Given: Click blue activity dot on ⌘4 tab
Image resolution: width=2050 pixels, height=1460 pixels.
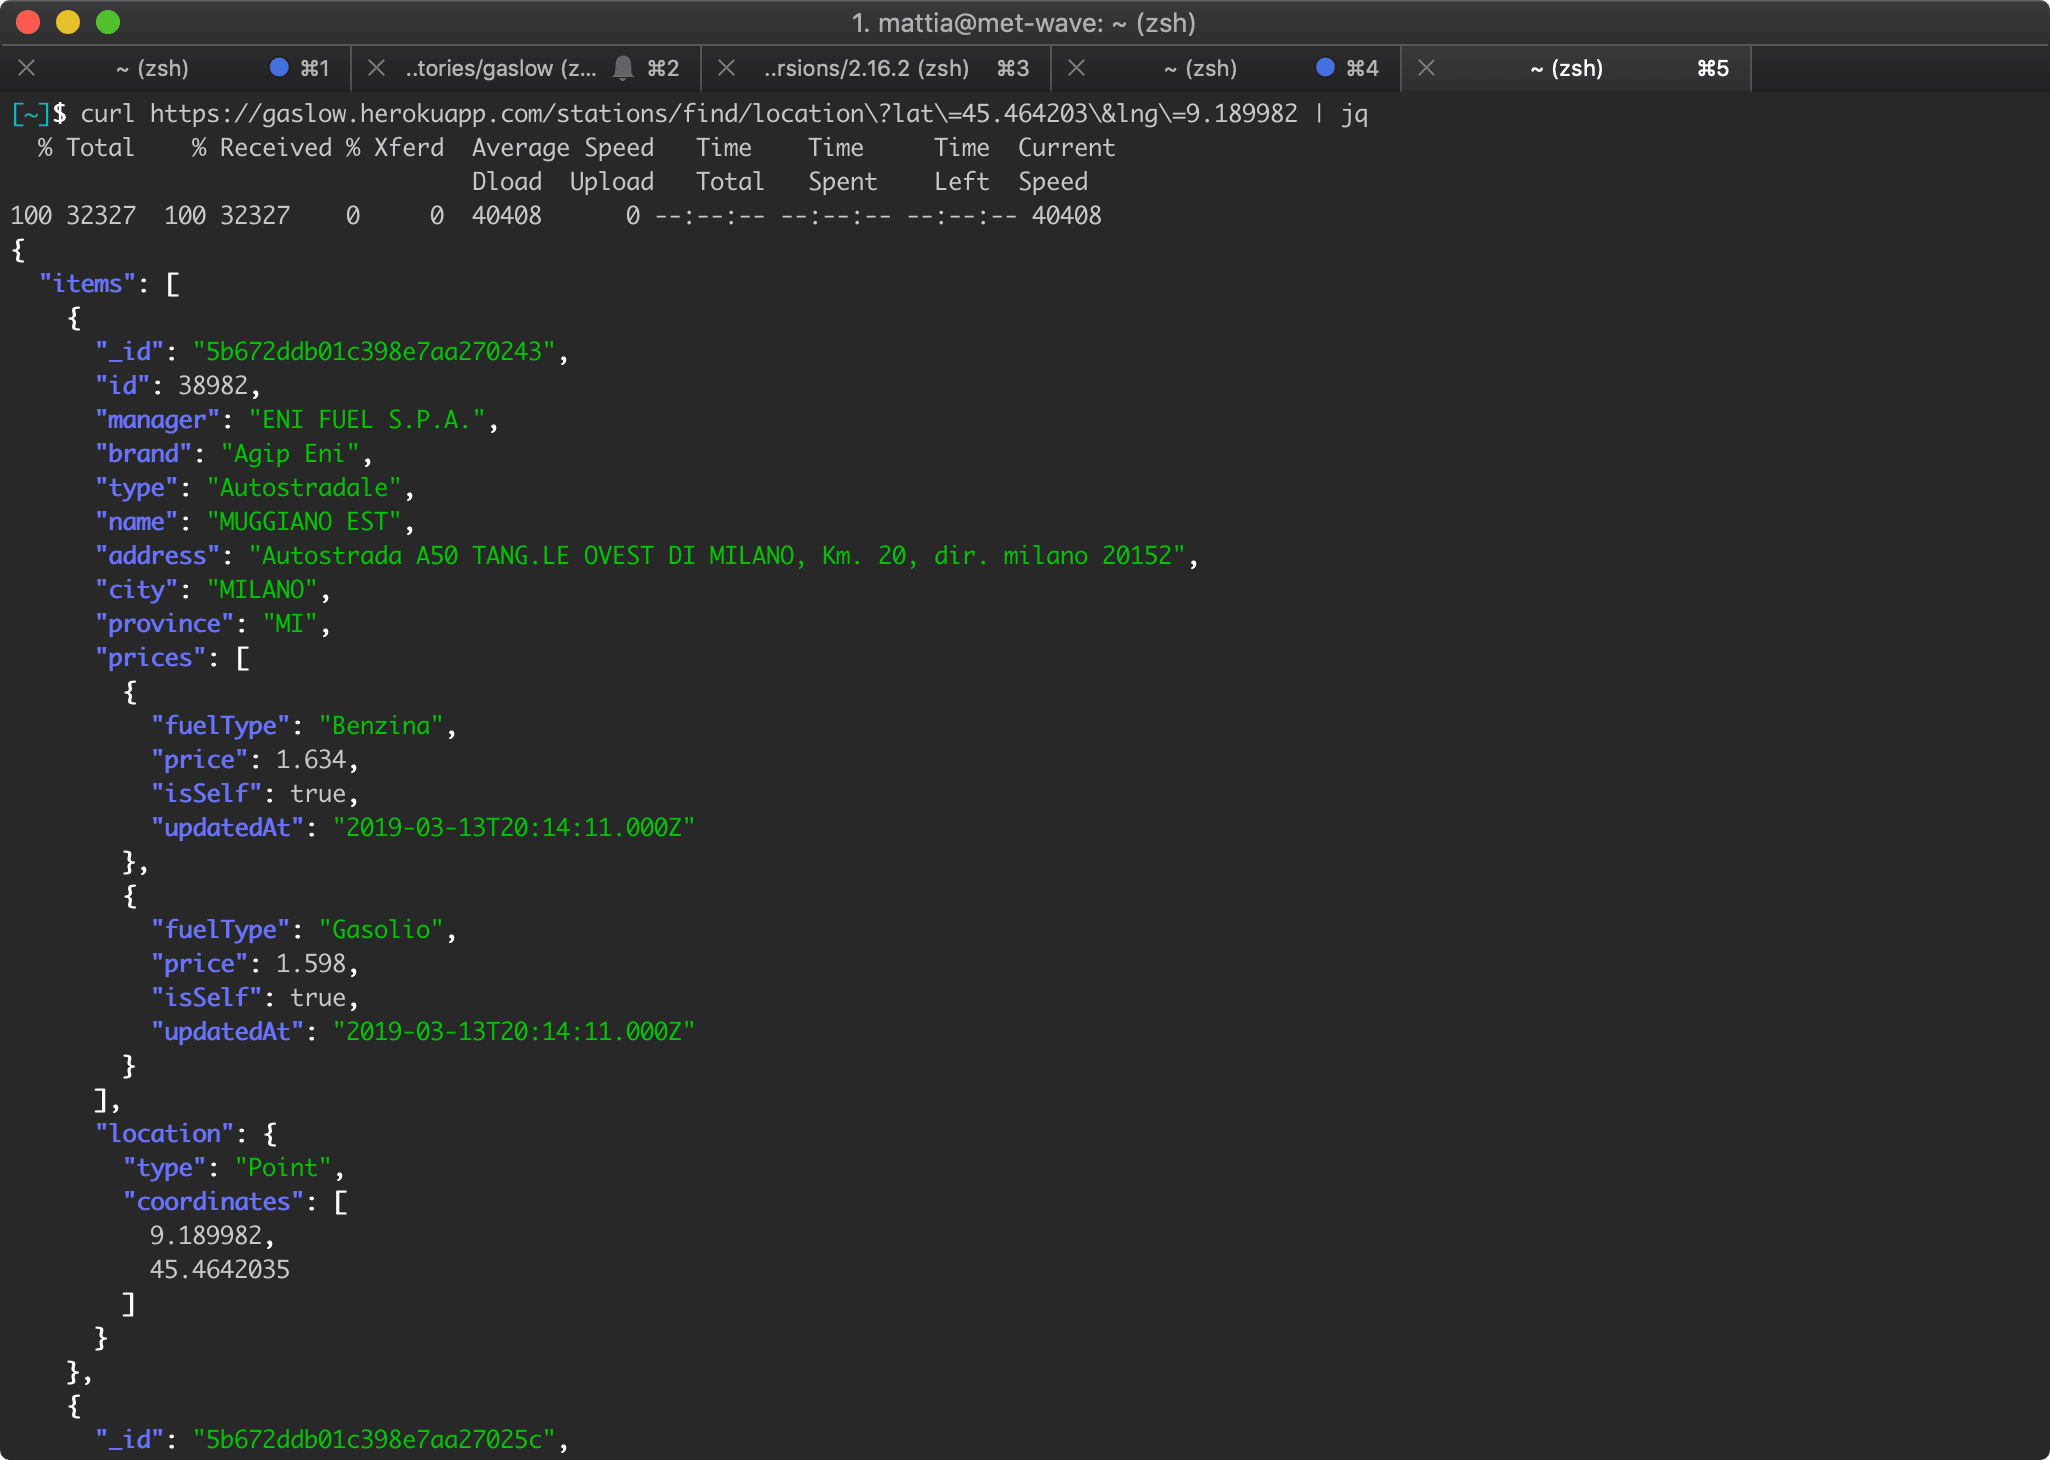Looking at the screenshot, I should (1325, 67).
